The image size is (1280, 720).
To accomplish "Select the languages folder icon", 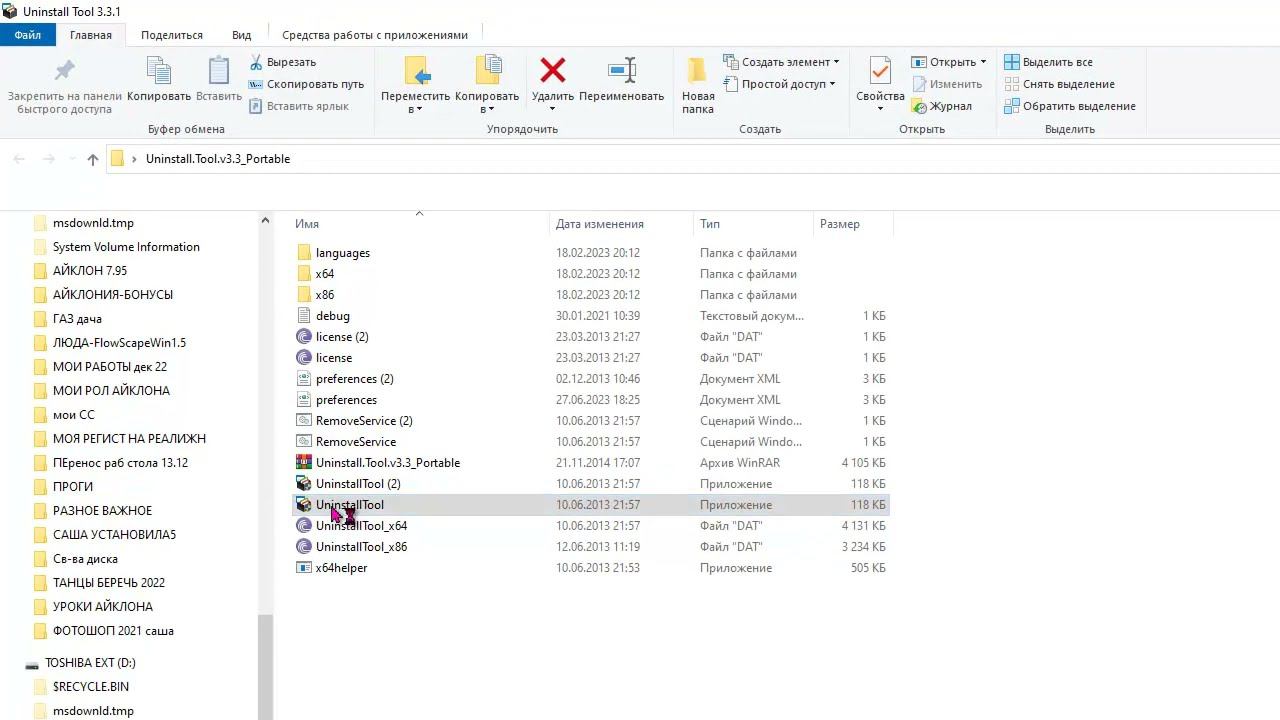I will pyautogui.click(x=304, y=253).
